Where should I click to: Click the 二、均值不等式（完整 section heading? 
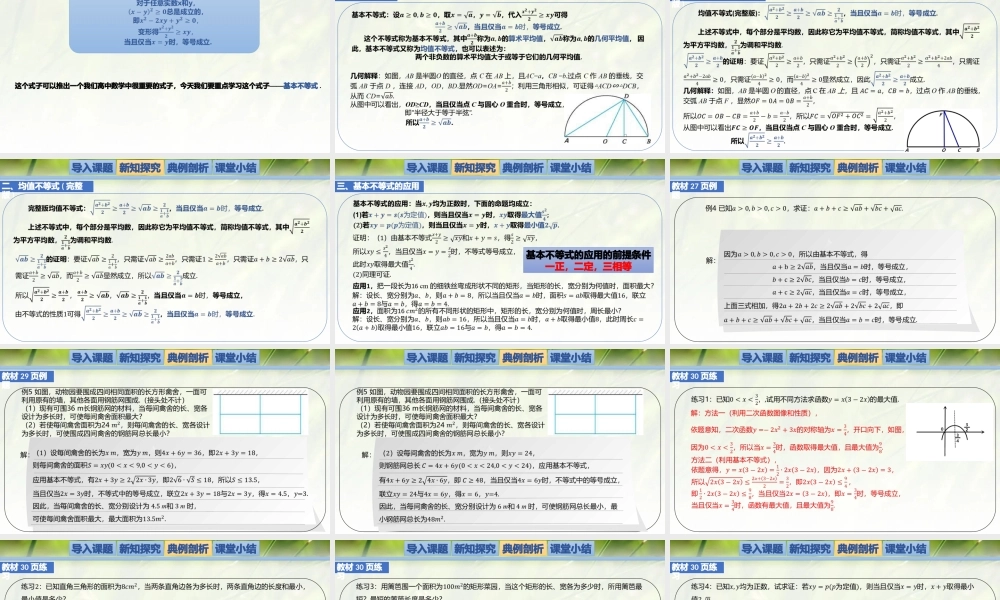47,186
